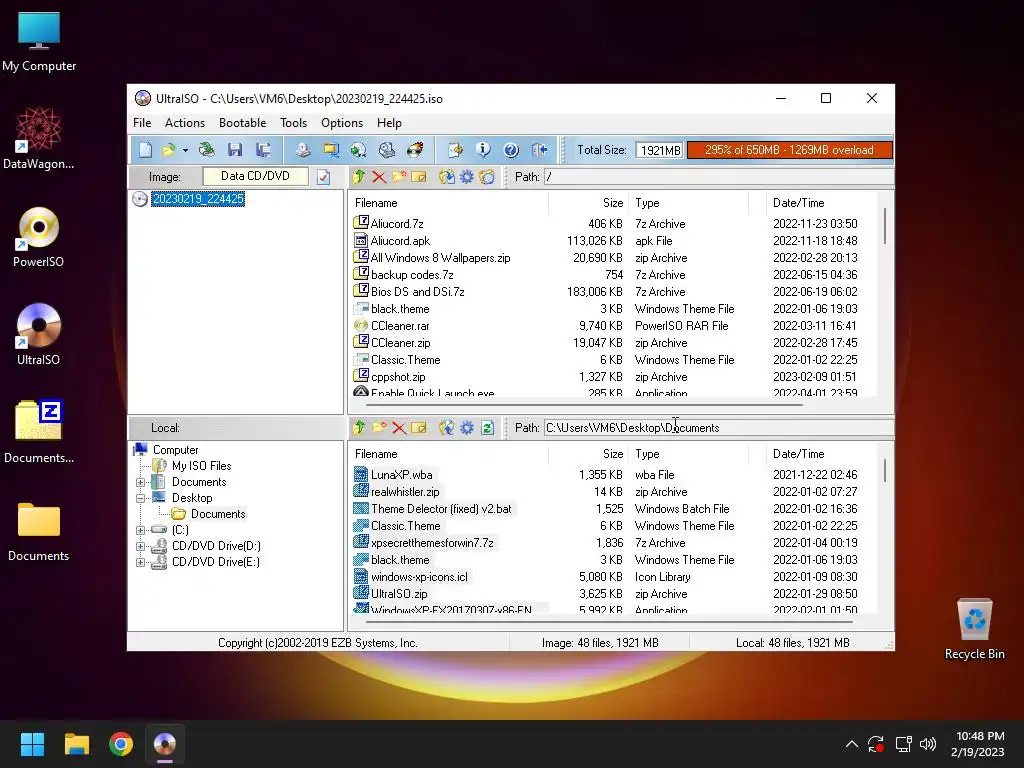Click the red X delete icon in image pane
The image size is (1024, 768).
click(379, 176)
